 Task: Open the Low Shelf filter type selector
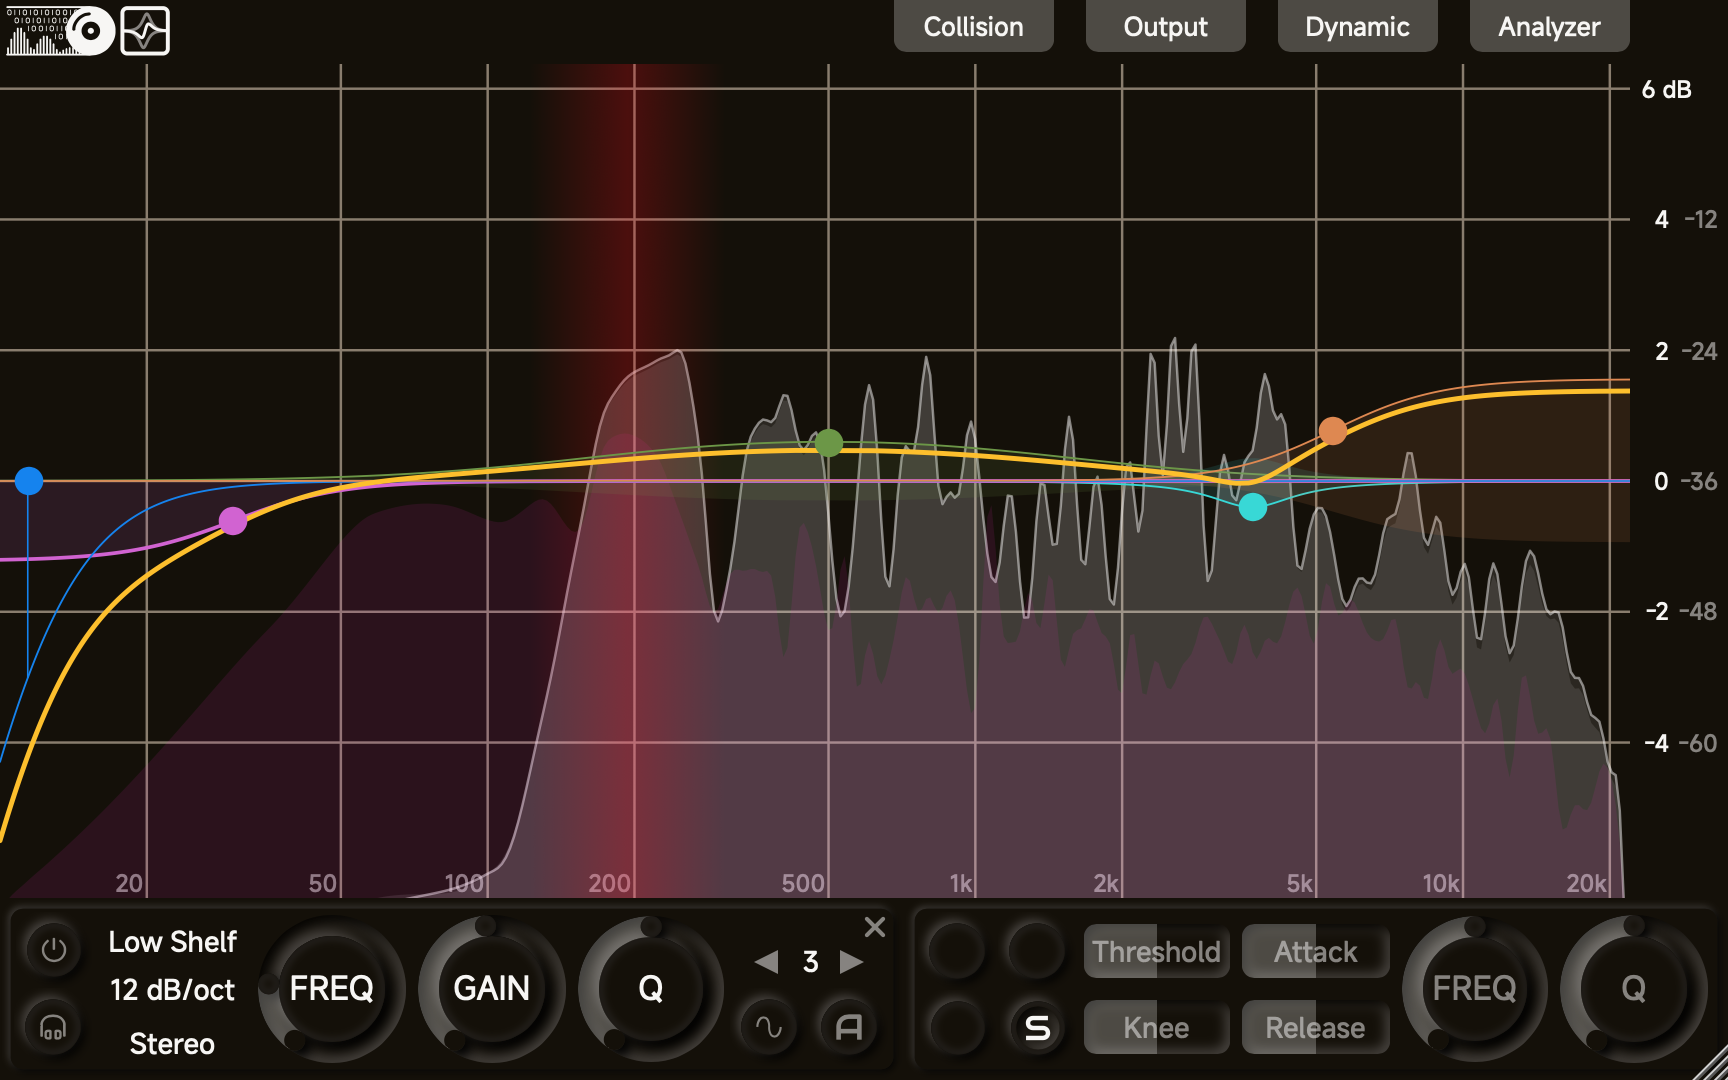click(172, 941)
